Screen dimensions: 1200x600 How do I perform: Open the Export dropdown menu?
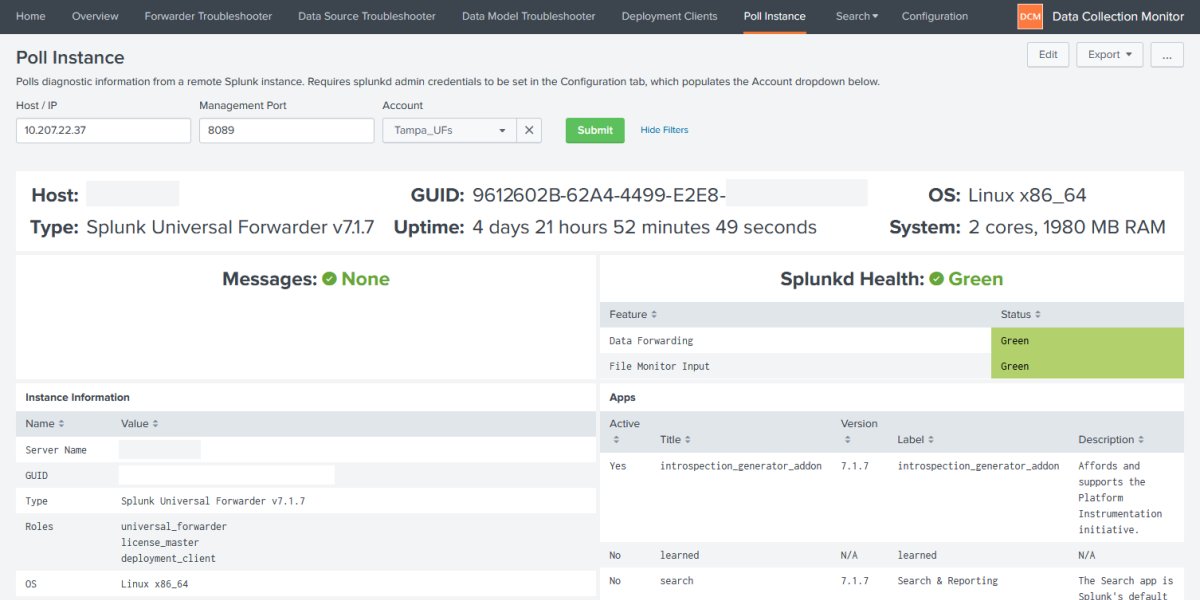pyautogui.click(x=1110, y=55)
